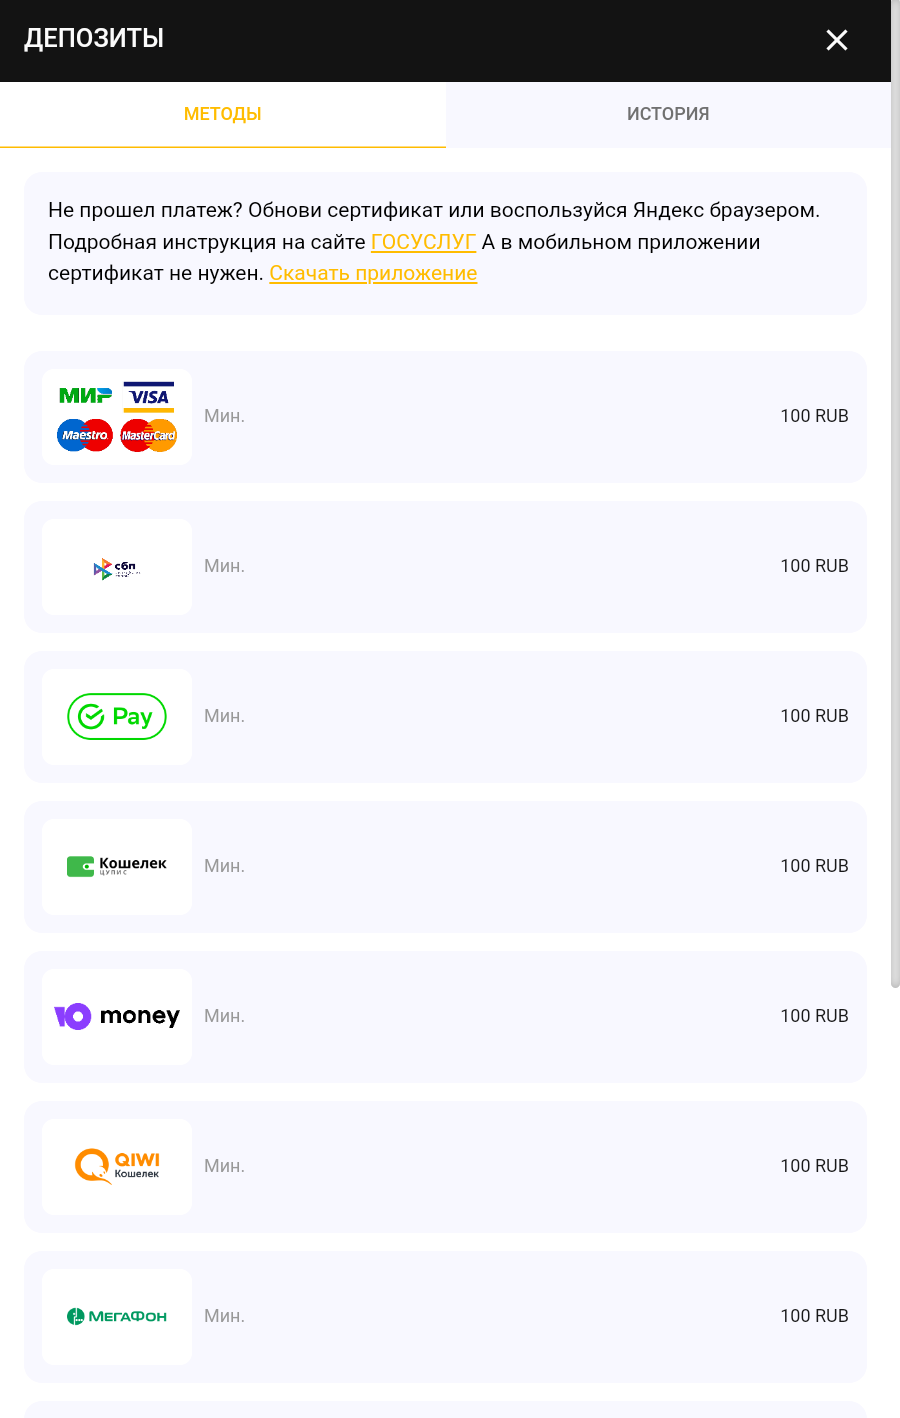Click the Скачать приложение link
900x1418 pixels.
coord(373,273)
